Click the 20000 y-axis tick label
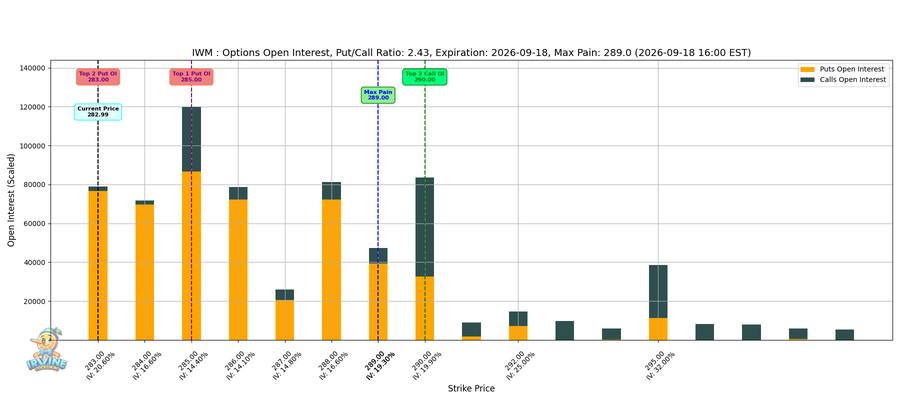The image size is (900, 400). (x=34, y=302)
